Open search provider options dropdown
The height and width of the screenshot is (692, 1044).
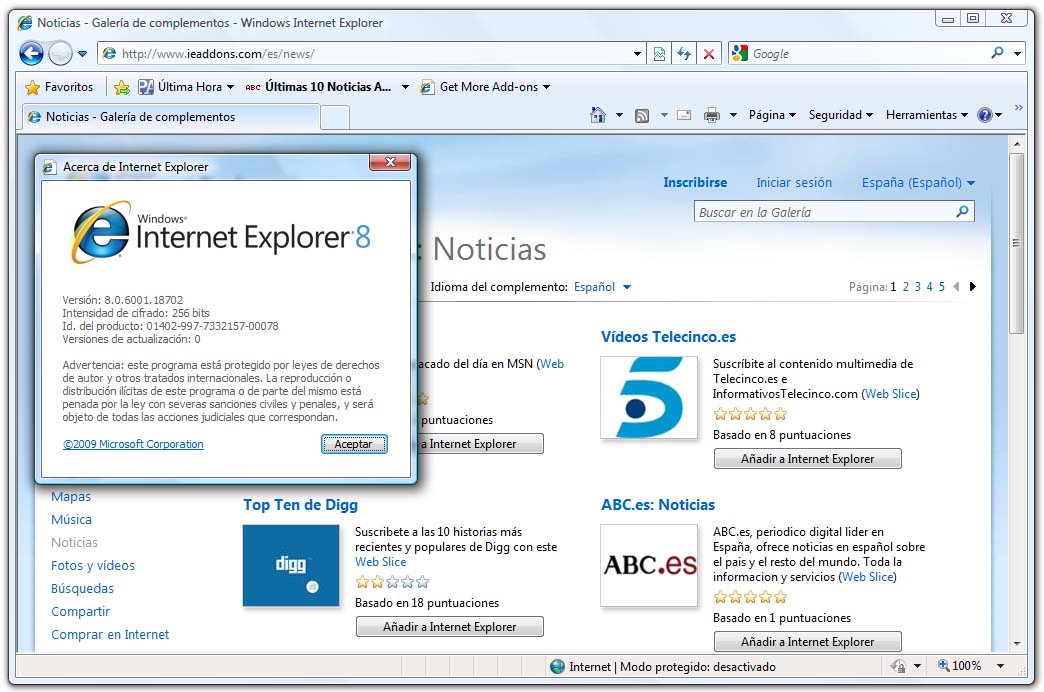click(1018, 54)
